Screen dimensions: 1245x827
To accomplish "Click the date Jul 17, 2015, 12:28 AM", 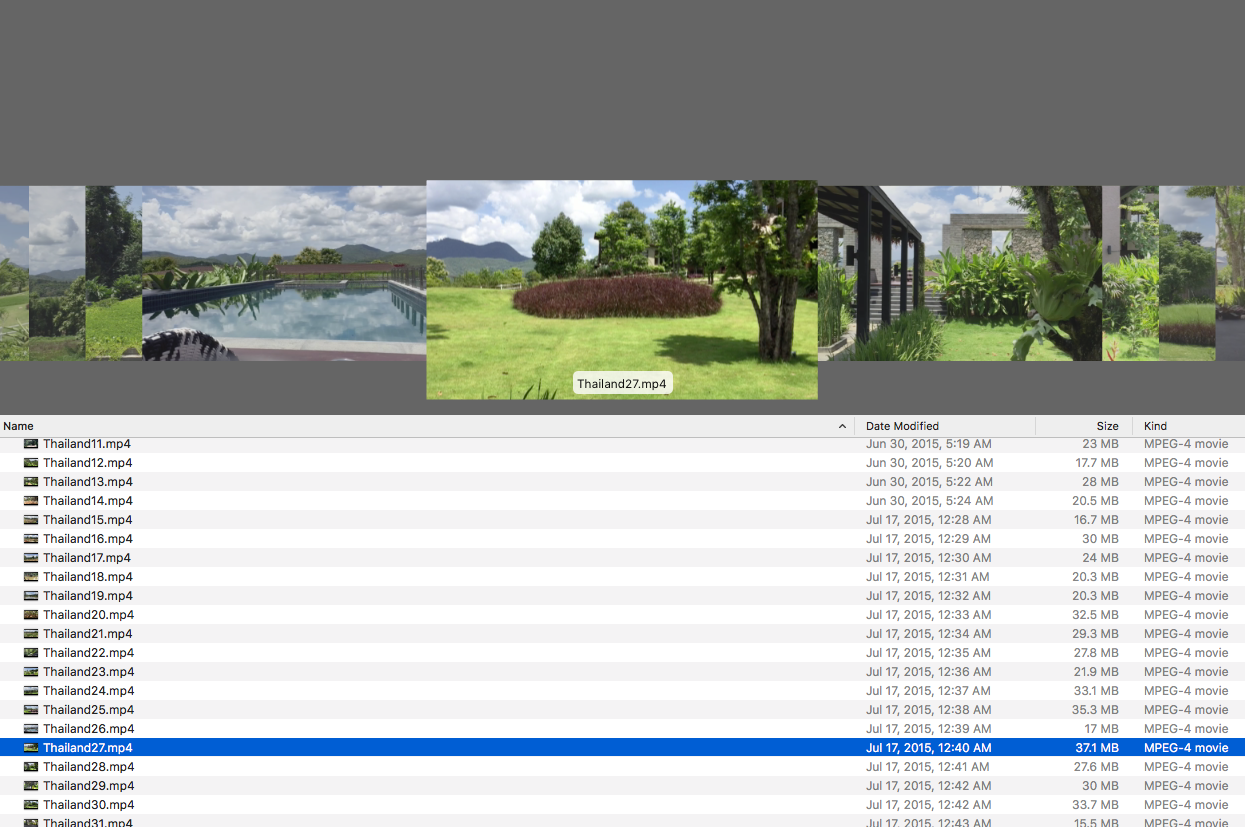I will click(x=929, y=520).
